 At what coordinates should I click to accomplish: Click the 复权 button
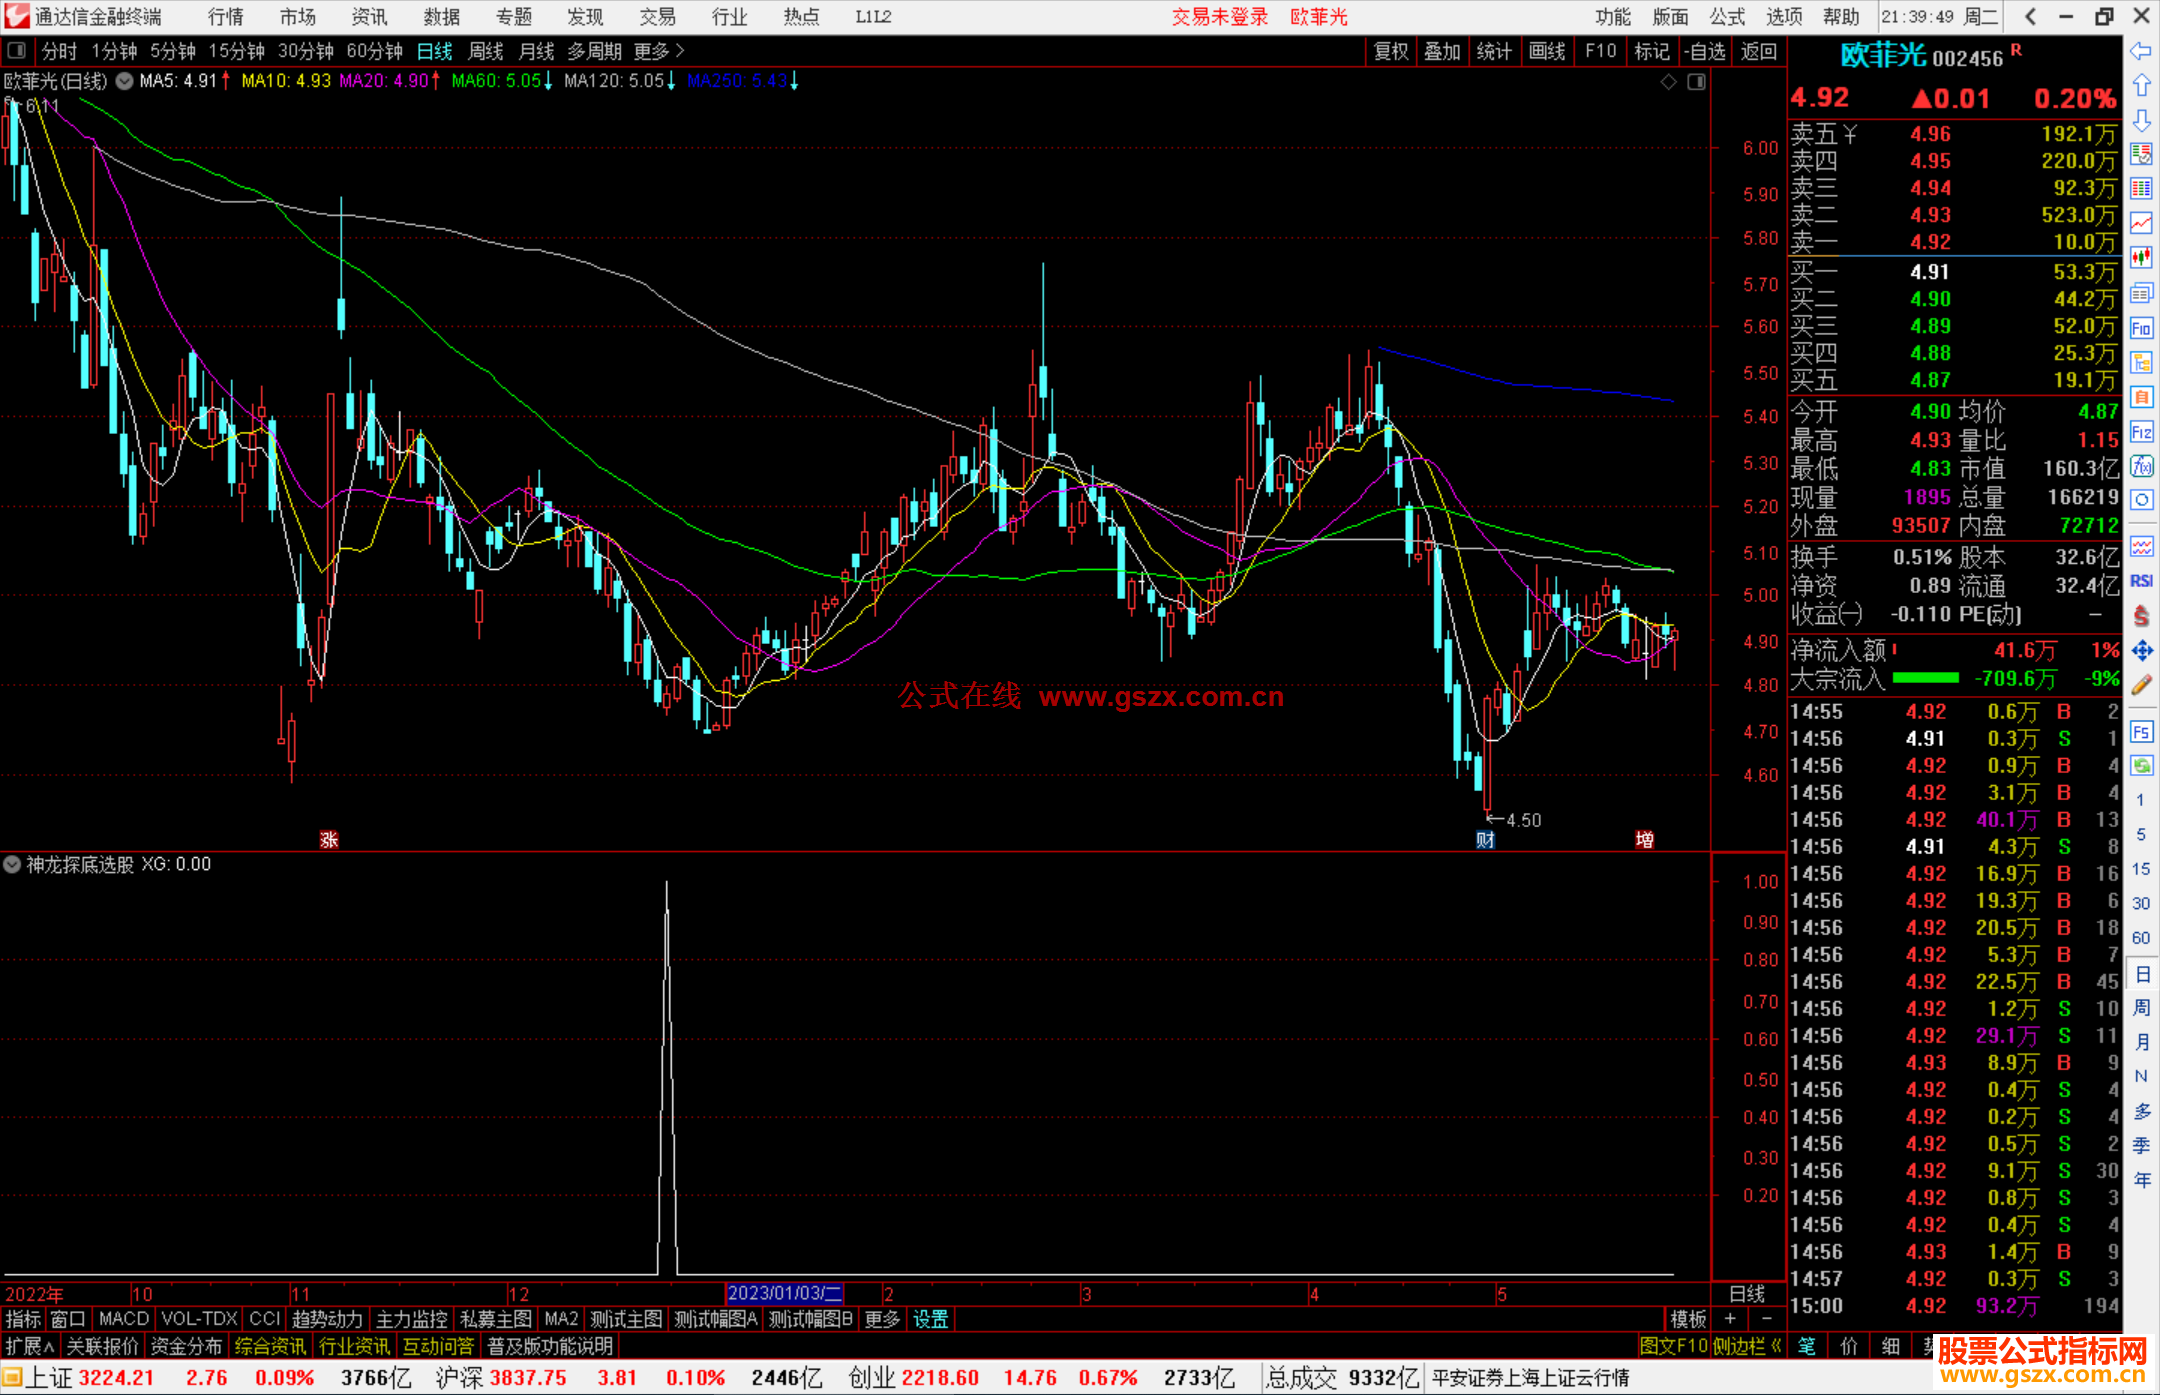(1390, 51)
